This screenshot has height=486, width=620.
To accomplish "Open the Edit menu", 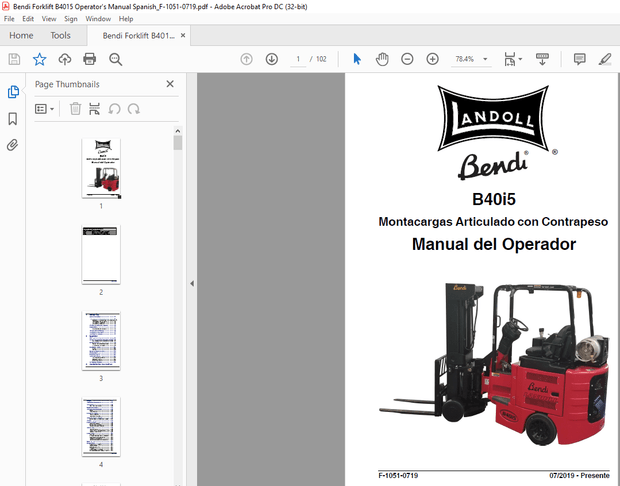I will (28, 19).
